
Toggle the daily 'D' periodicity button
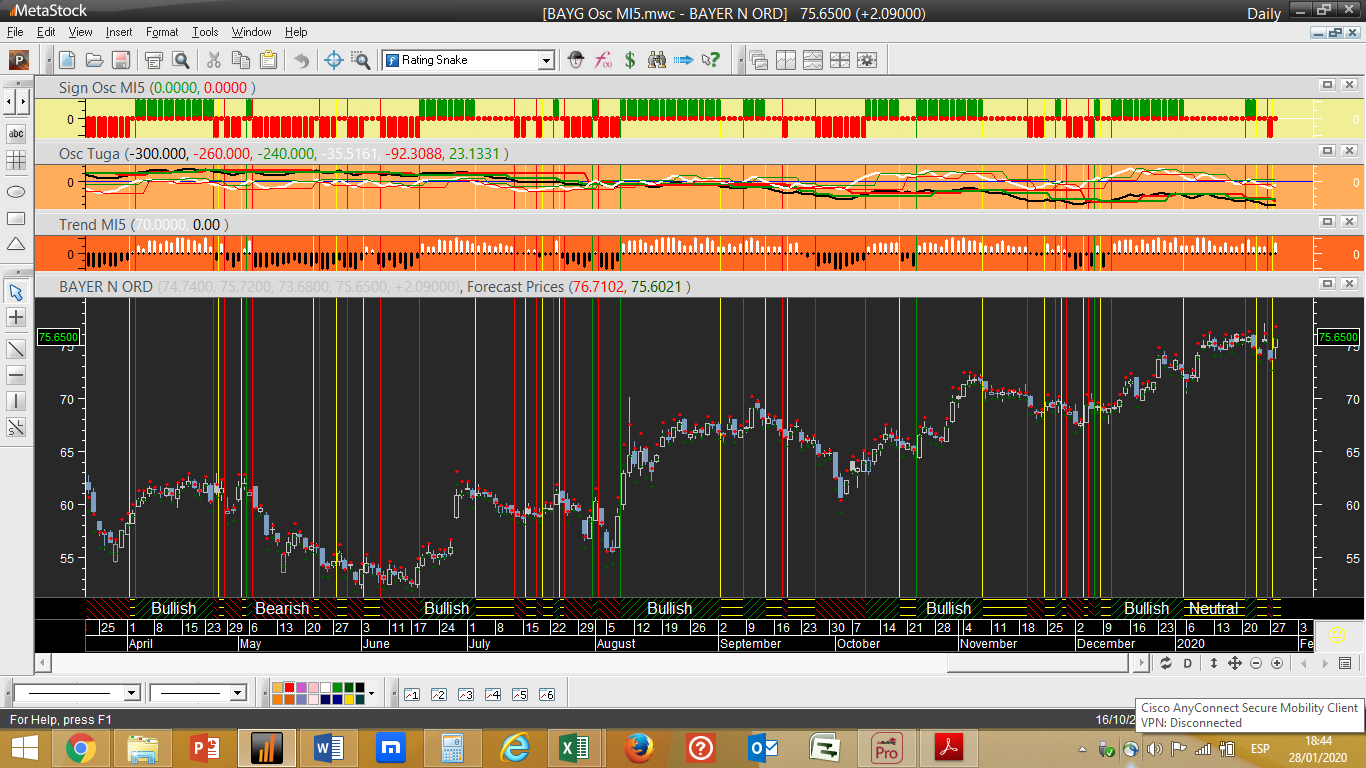tap(1188, 663)
